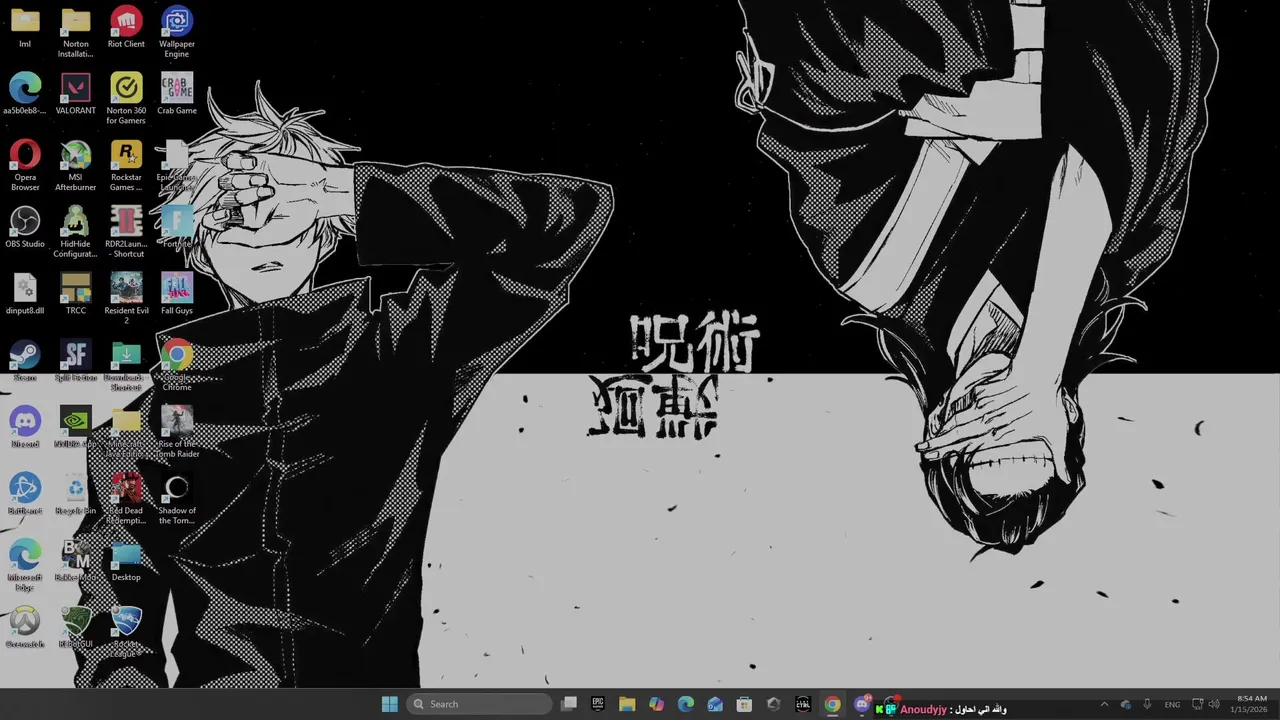
Task: Open the clock showing 8:54 AM
Action: (1251, 704)
